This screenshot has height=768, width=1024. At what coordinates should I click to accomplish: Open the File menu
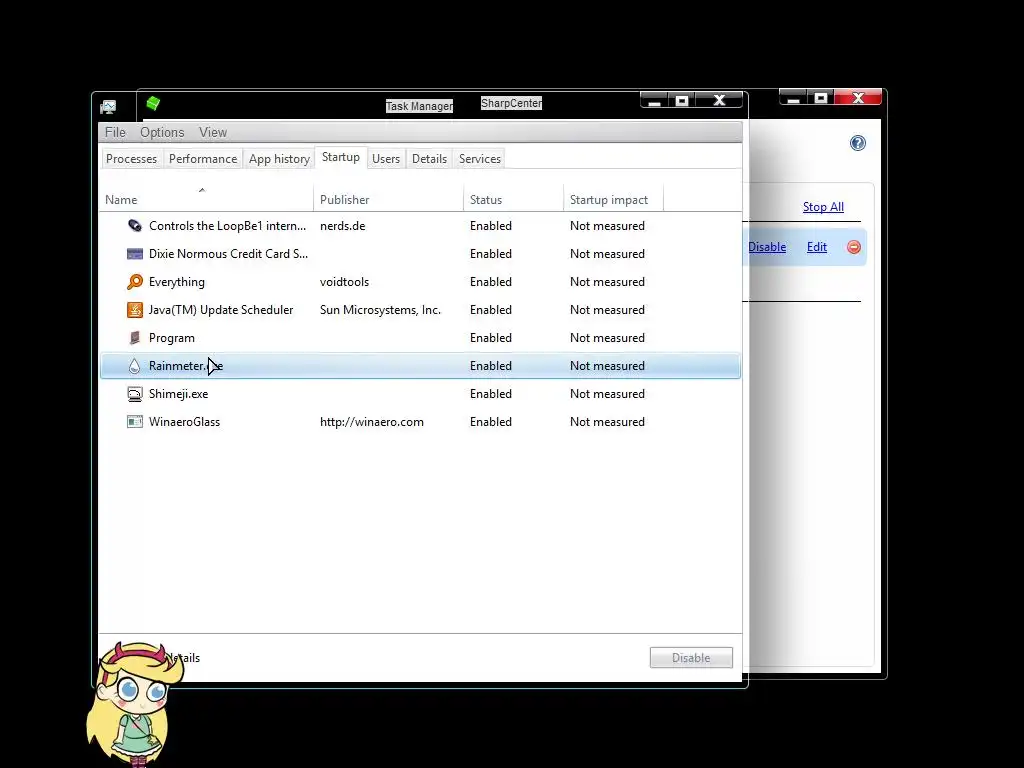[x=116, y=133]
